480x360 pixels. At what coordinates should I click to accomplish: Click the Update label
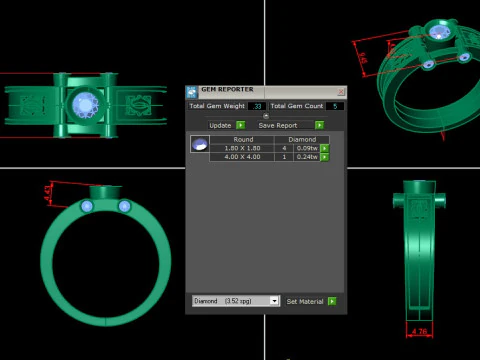pos(220,125)
